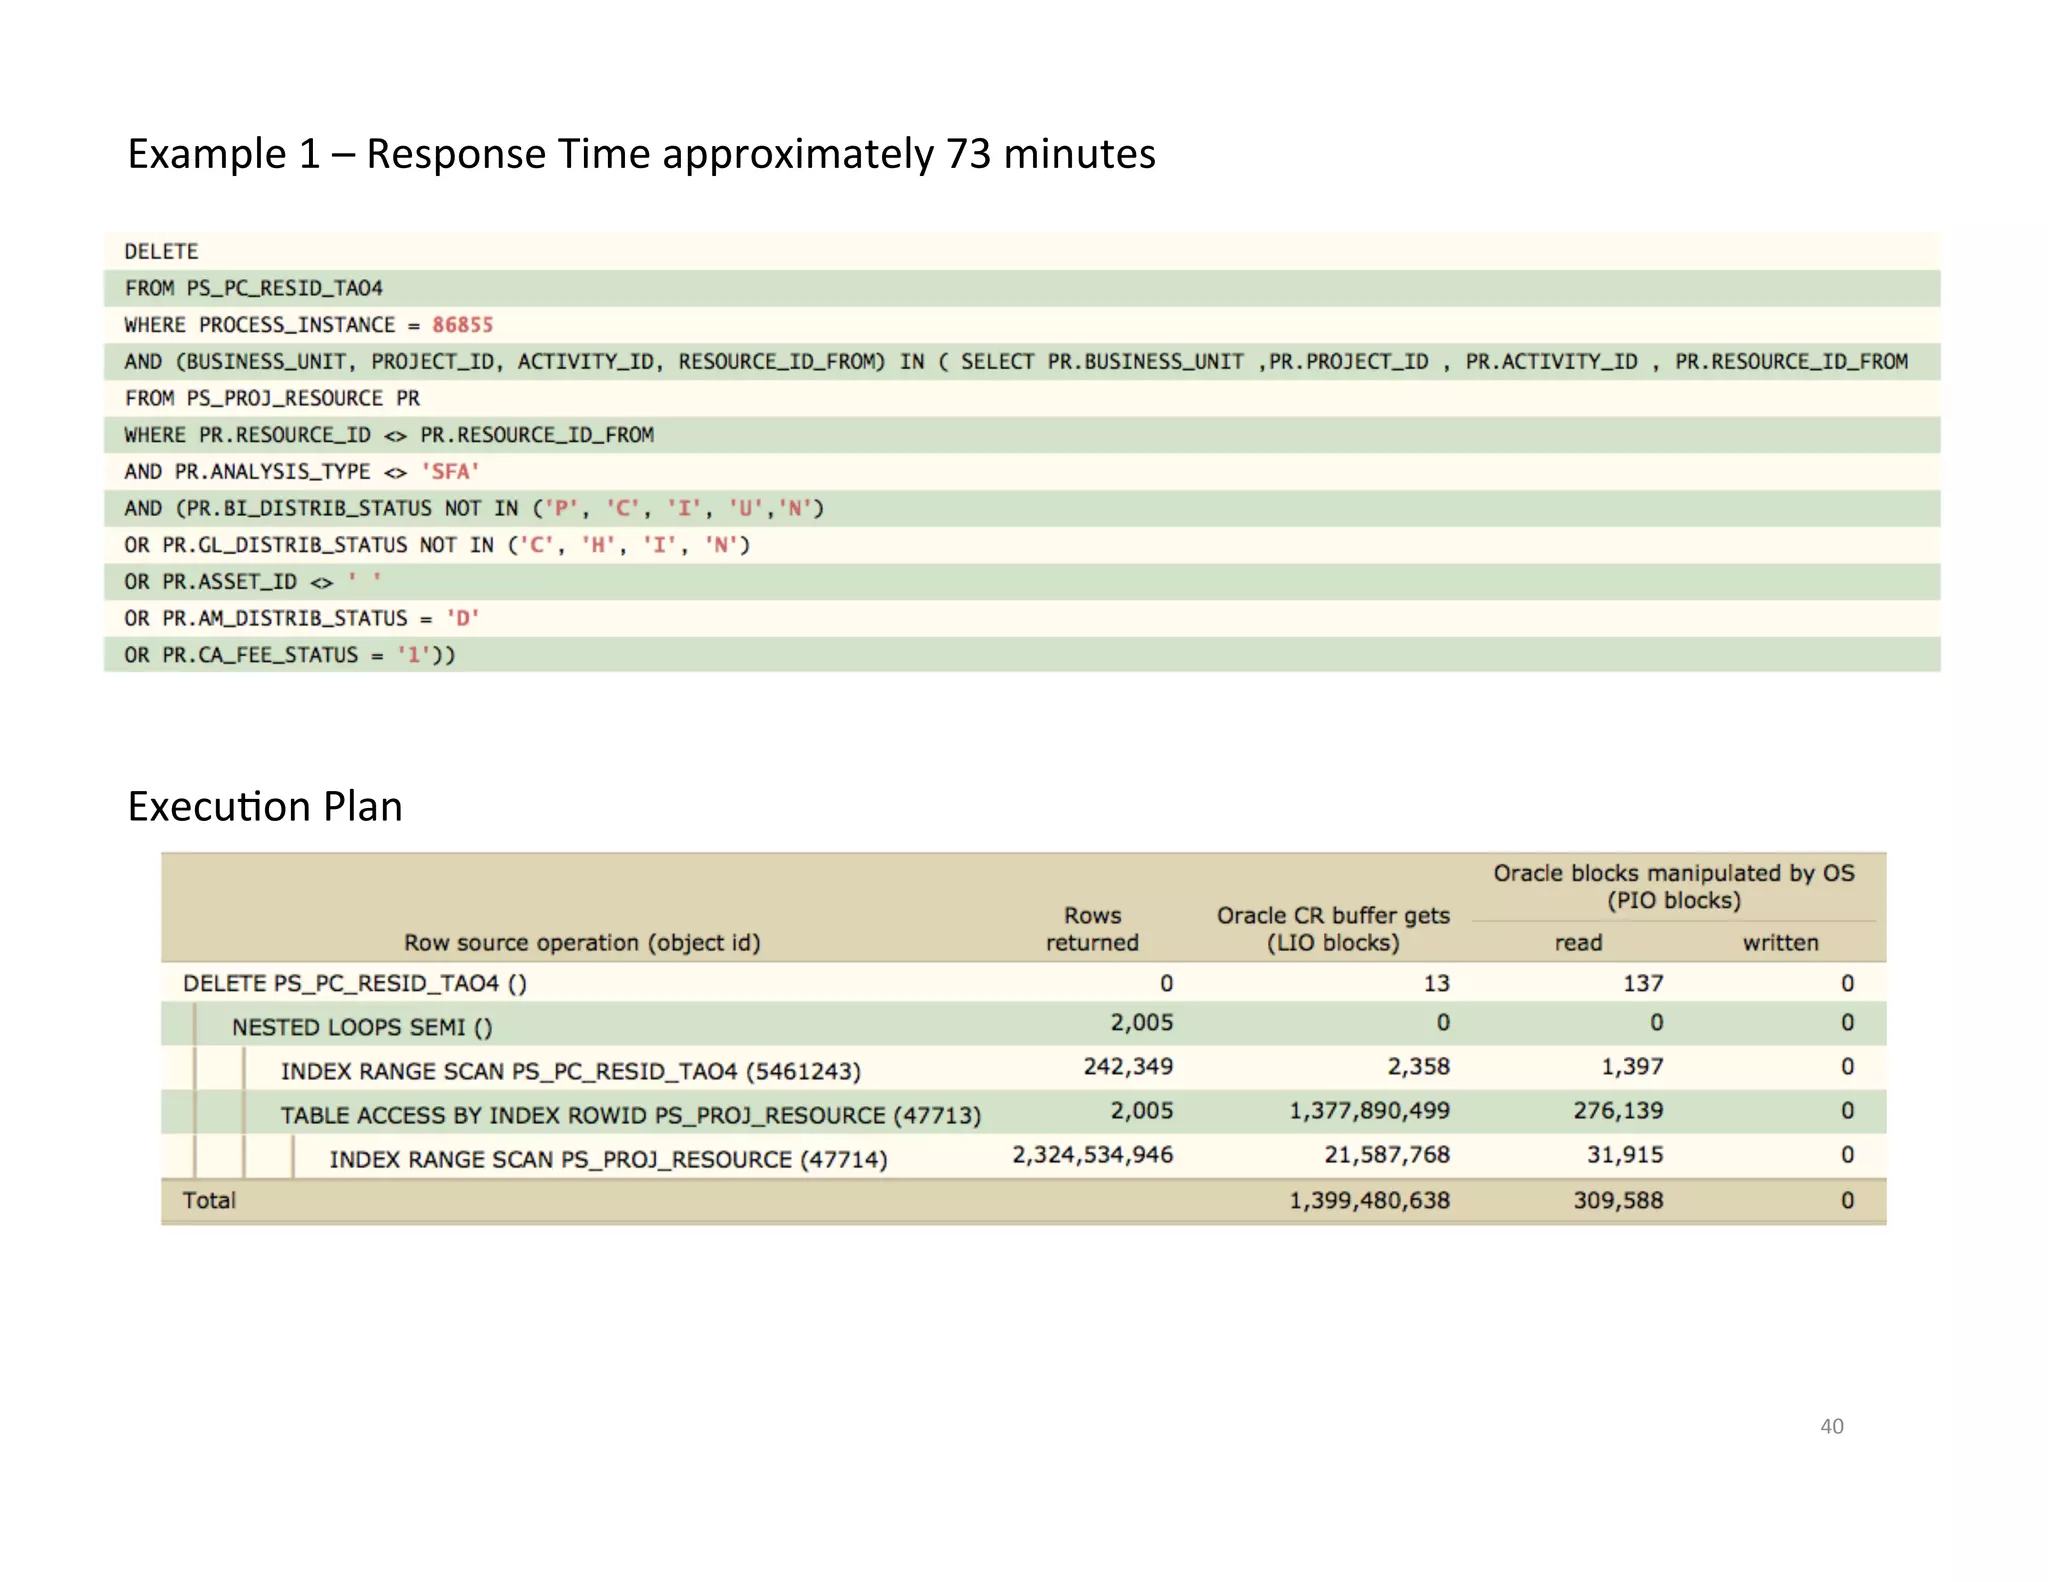Click 'Row source operation (object id)' column header
The image size is (2048, 1582).
pos(582,942)
